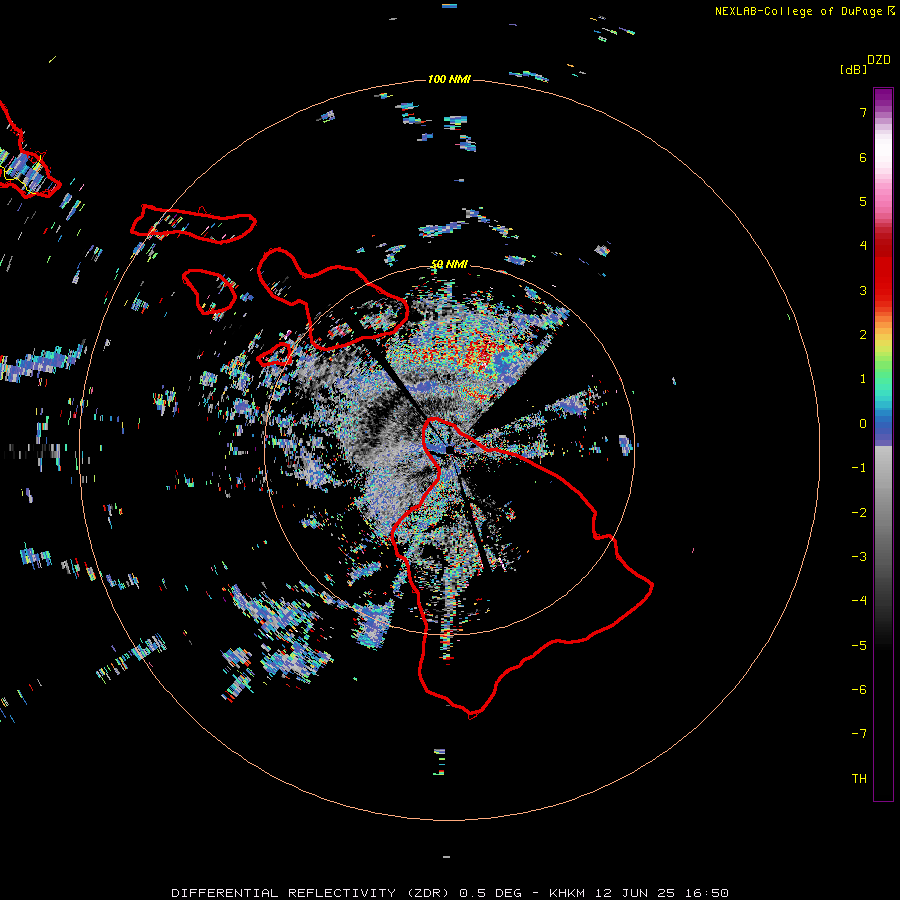Click the -5 value on color scale
Viewport: 900px width, 900px height.
tap(859, 646)
